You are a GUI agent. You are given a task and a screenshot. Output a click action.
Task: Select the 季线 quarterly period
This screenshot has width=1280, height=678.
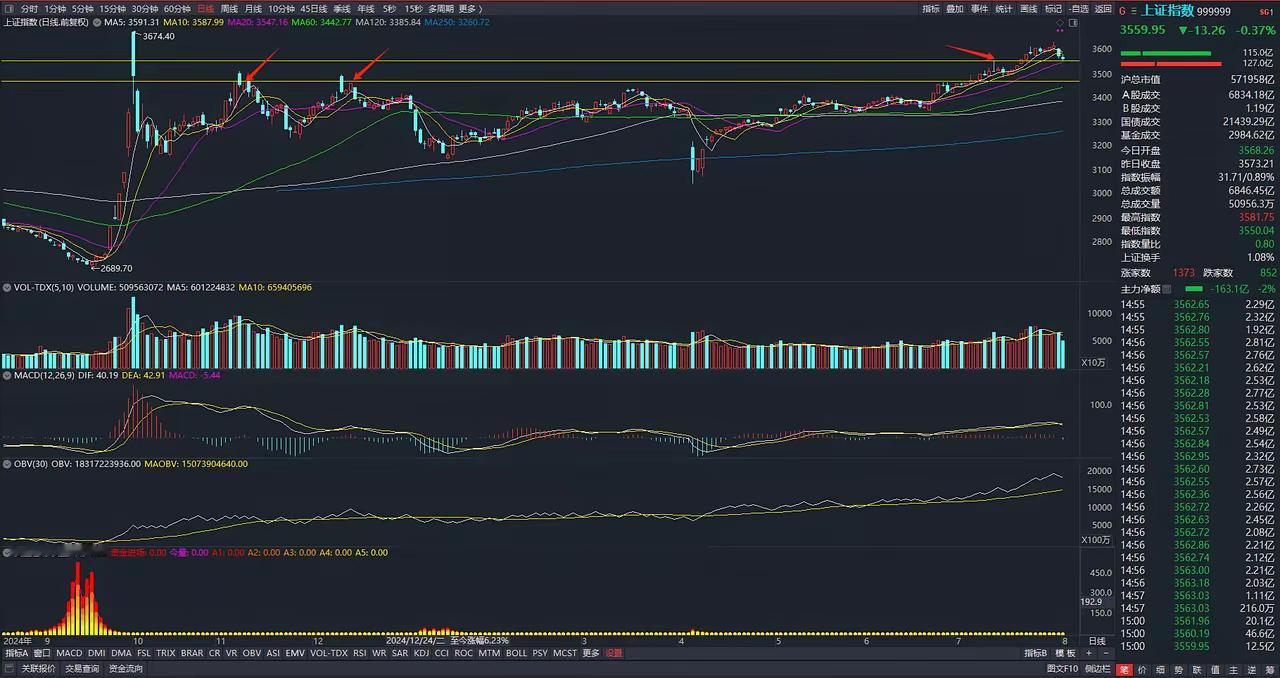(x=342, y=8)
